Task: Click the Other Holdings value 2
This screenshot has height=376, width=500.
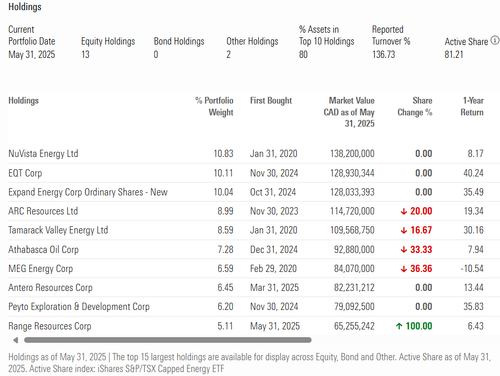Action: 228,54
